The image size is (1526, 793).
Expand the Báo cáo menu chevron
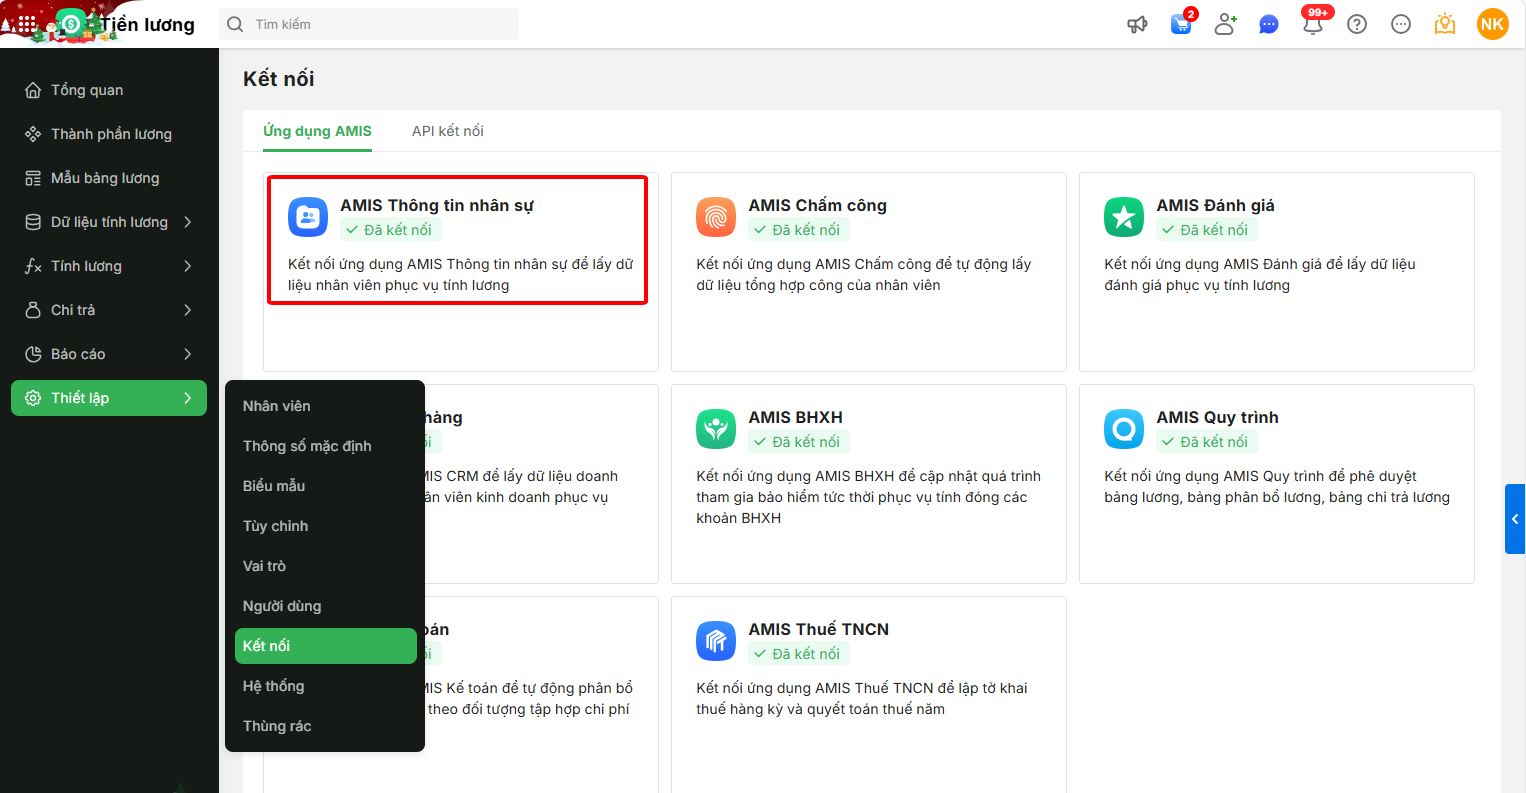(x=188, y=354)
